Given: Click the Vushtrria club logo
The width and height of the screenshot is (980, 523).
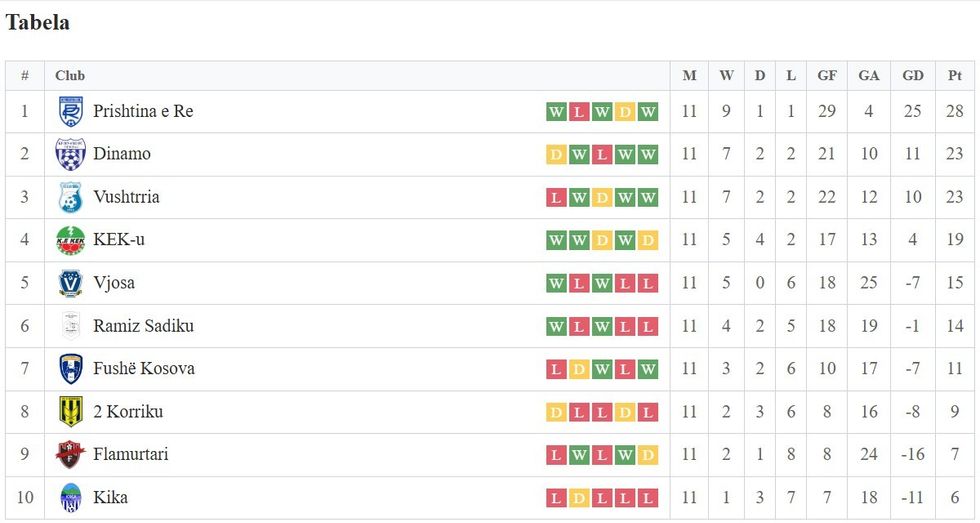Looking at the screenshot, I should (x=70, y=198).
